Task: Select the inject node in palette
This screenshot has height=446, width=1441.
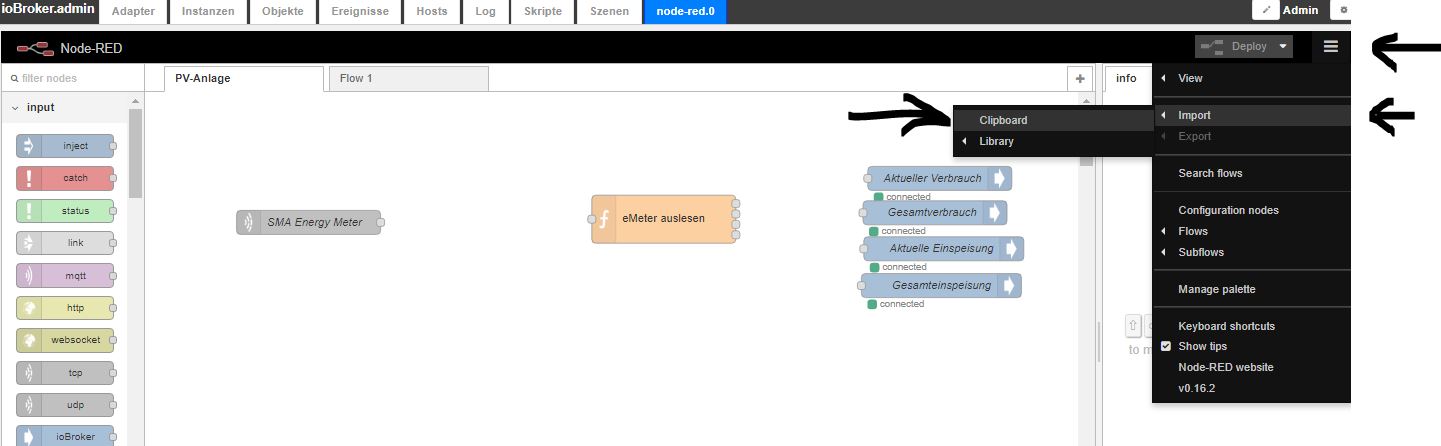Action: [x=65, y=146]
